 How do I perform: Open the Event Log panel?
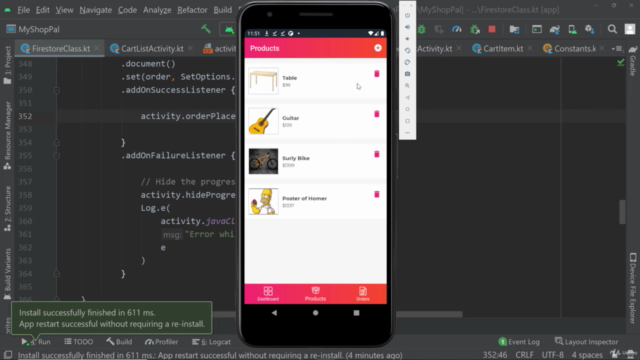coord(519,342)
